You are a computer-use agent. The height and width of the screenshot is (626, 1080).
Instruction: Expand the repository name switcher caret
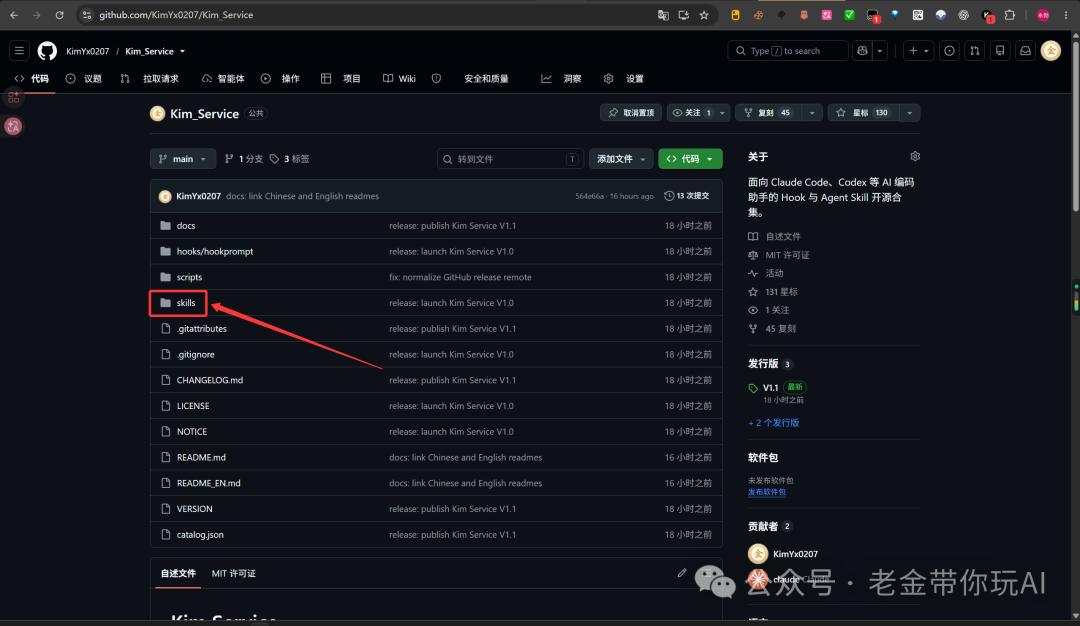tap(183, 52)
